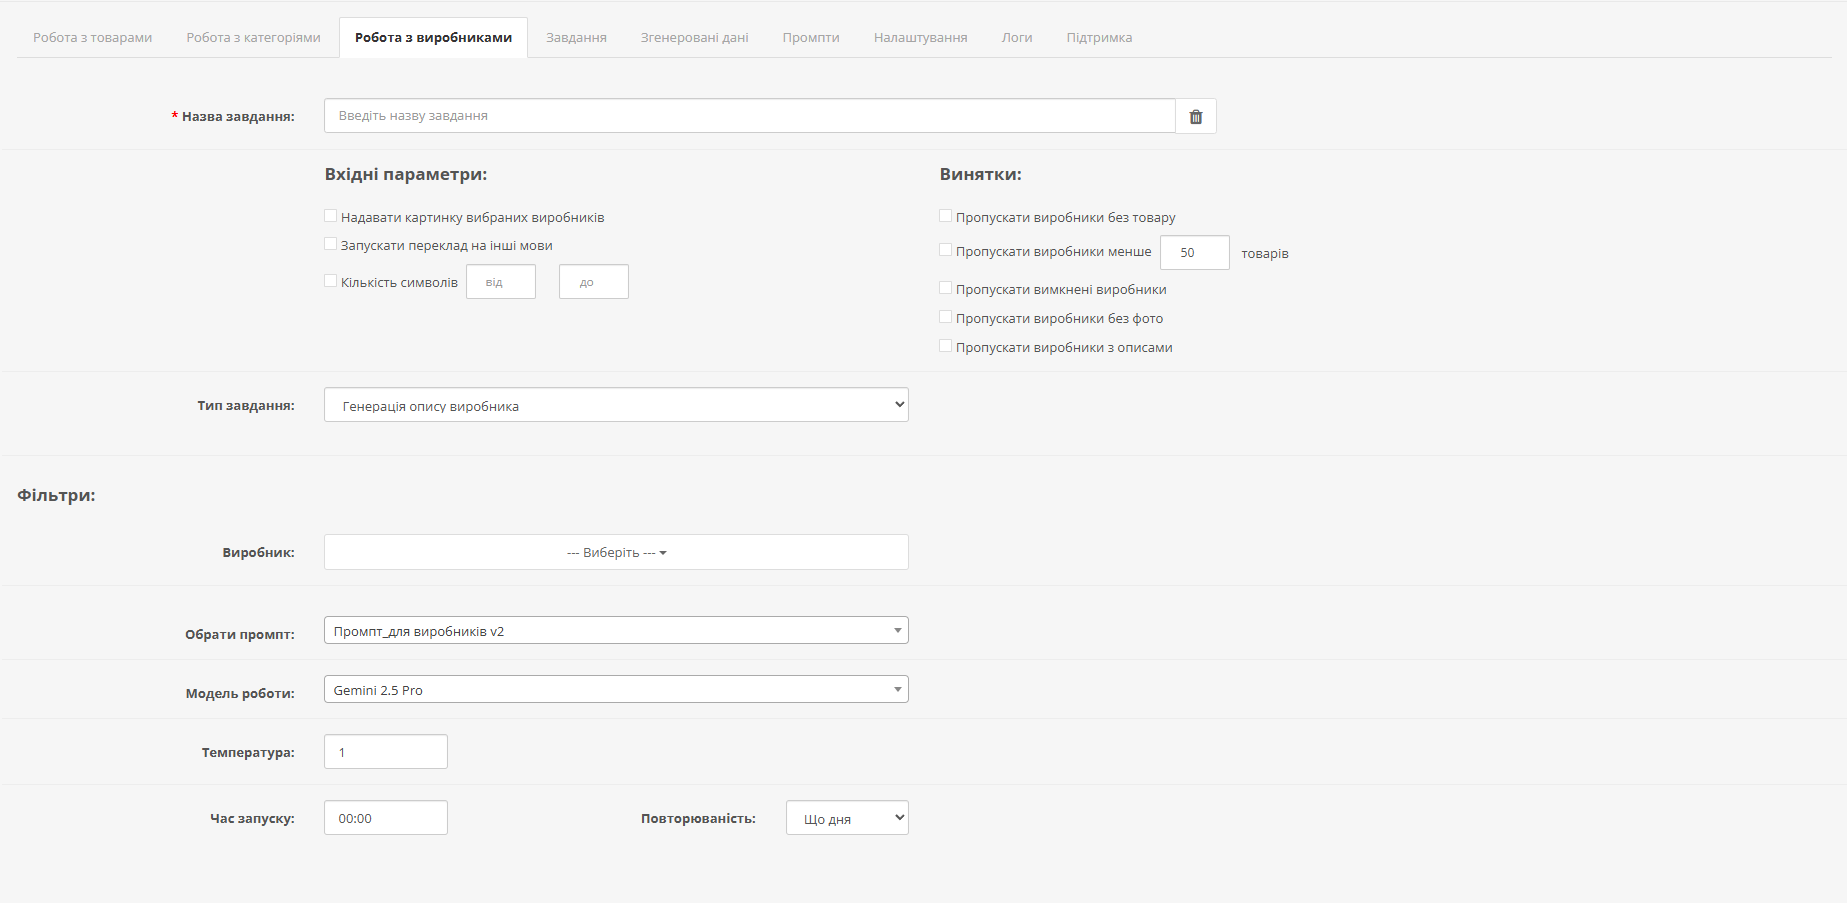1847x903 pixels.
Task: Open the 'Обрати промпт' dropdown
Action: [616, 631]
